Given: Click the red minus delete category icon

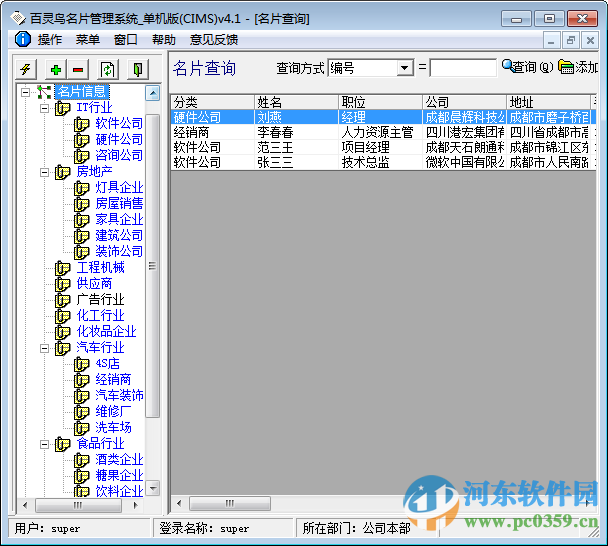Looking at the screenshot, I should click(x=78, y=70).
